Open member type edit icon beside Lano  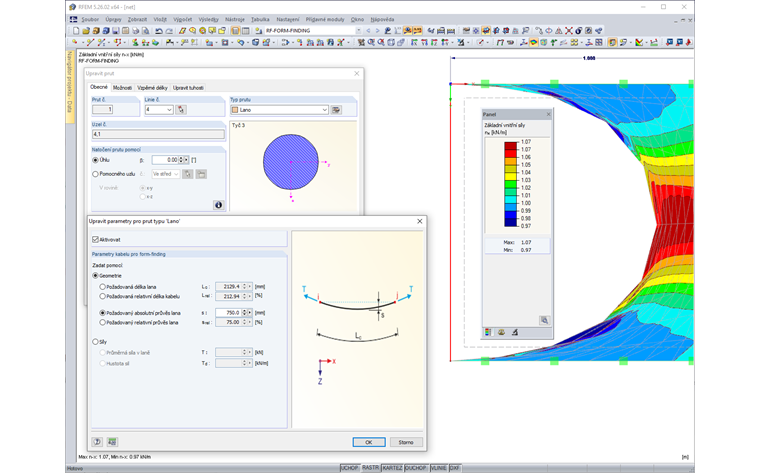coord(336,110)
